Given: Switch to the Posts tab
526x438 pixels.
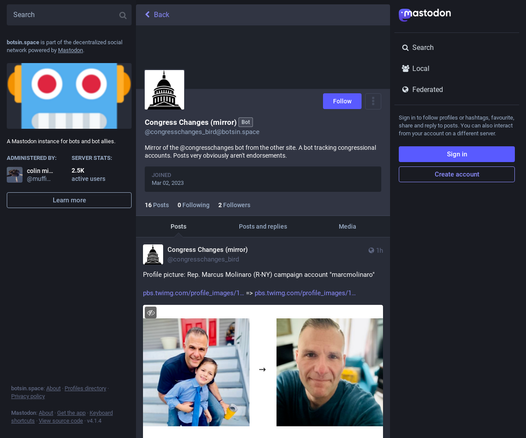Looking at the screenshot, I should (x=178, y=226).
